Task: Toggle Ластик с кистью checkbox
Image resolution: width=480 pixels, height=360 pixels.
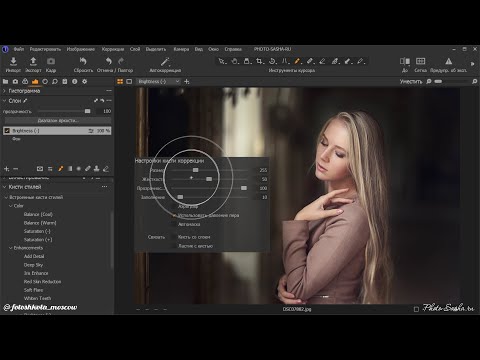Action: click(174, 246)
